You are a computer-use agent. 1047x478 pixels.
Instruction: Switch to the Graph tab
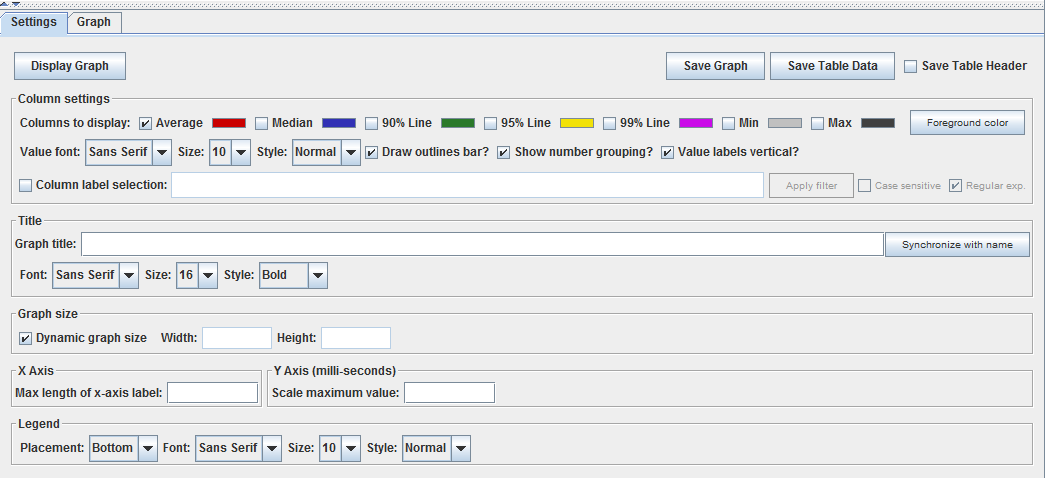click(93, 22)
